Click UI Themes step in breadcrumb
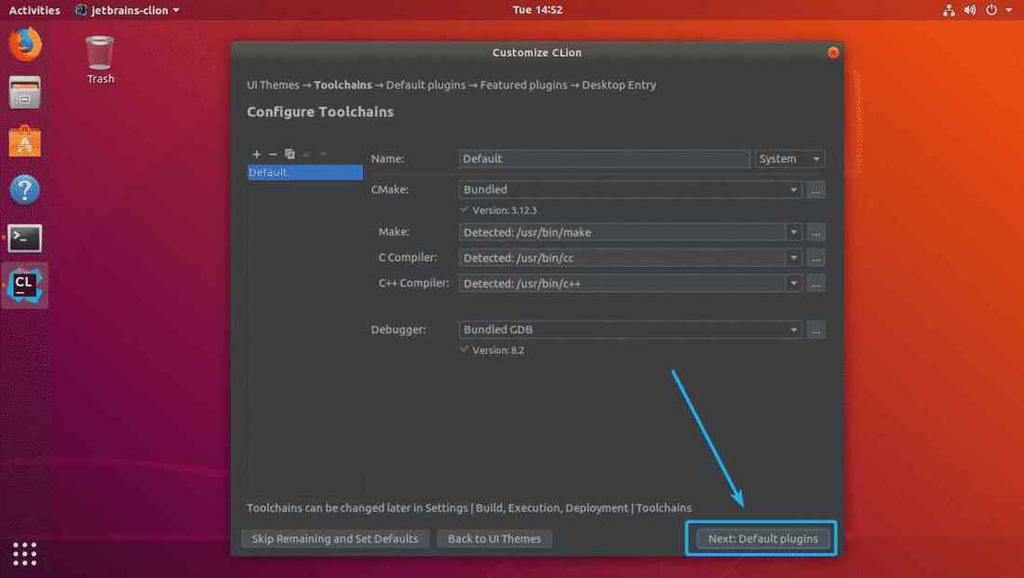The width and height of the screenshot is (1024, 578). tap(273, 85)
